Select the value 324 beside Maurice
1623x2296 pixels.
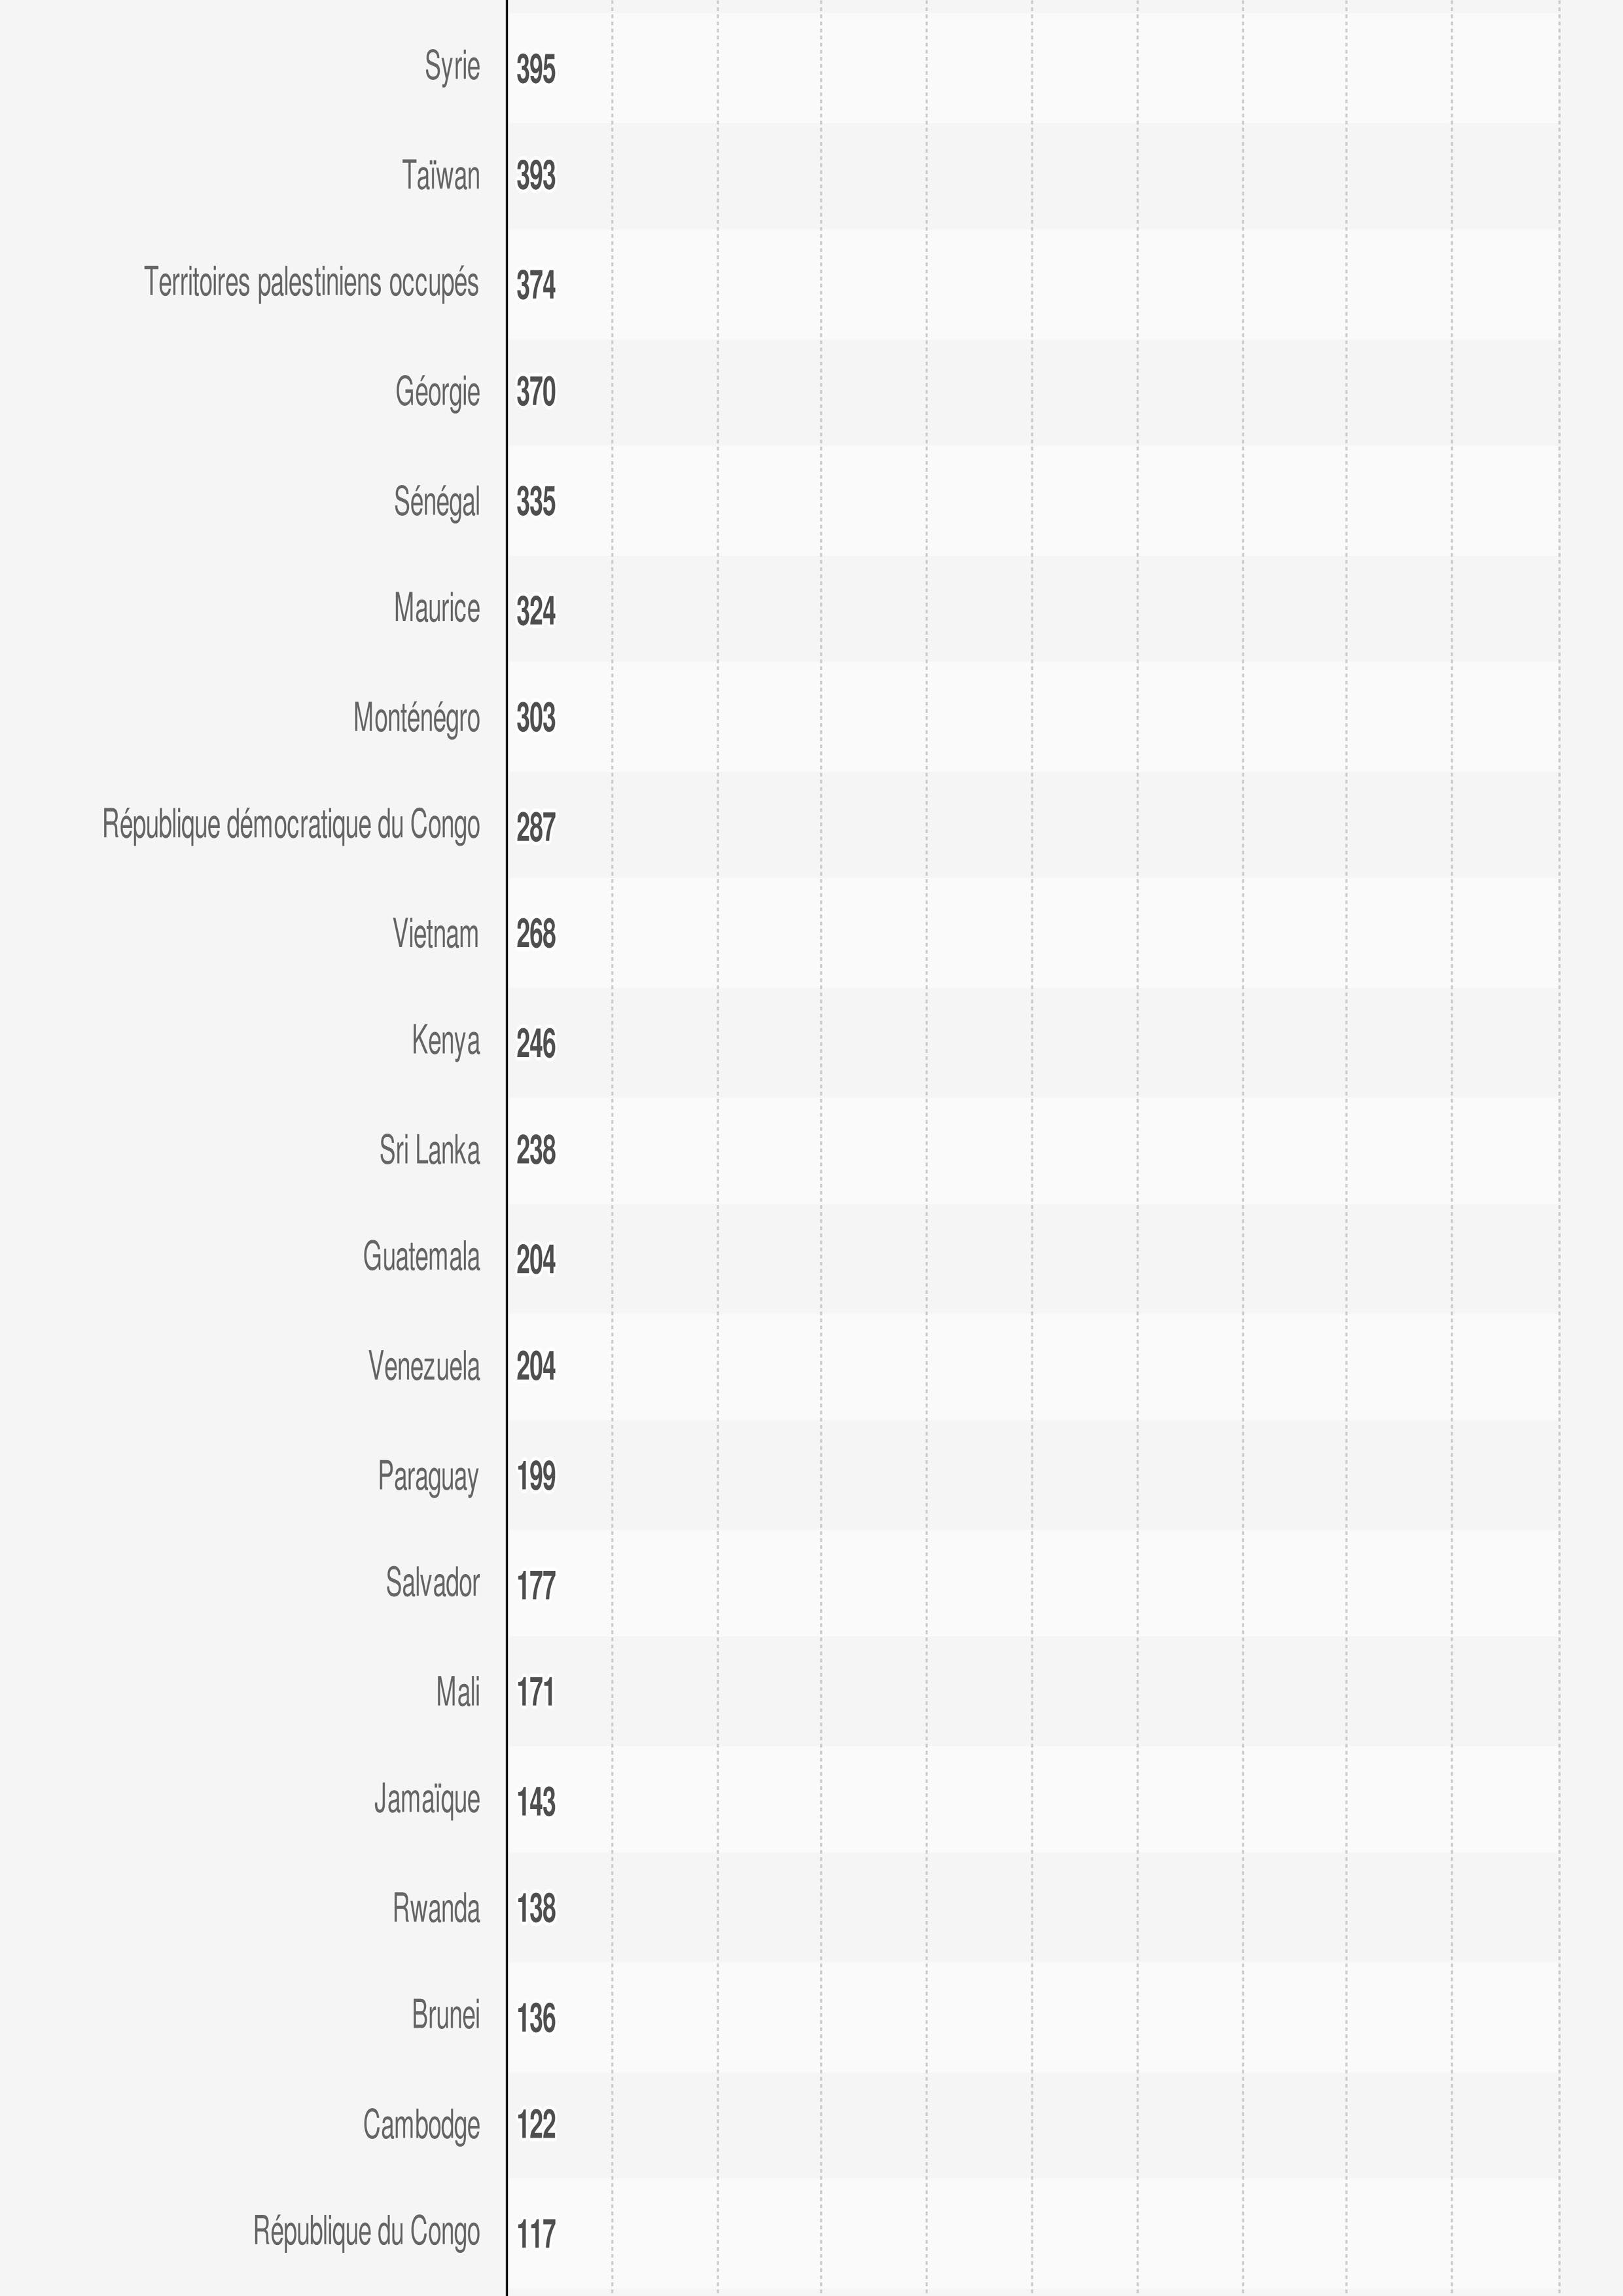pos(536,611)
